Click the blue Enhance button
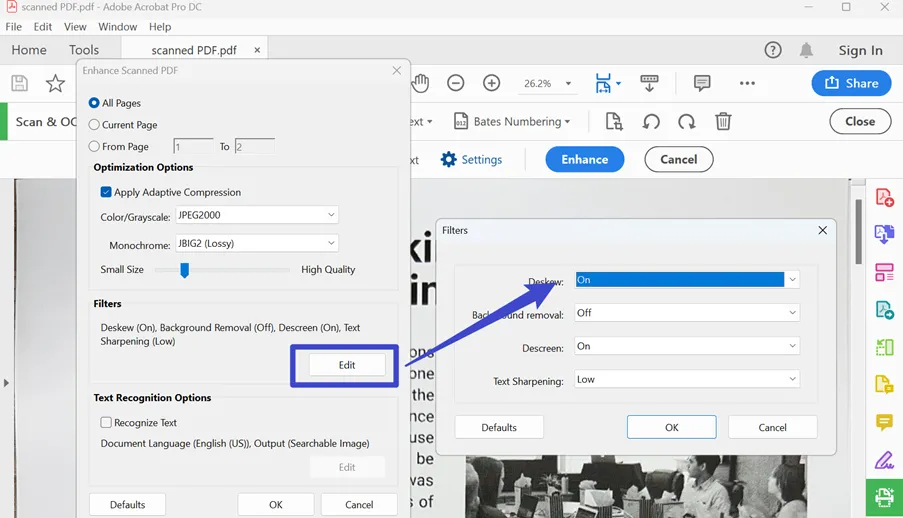 click(x=585, y=159)
